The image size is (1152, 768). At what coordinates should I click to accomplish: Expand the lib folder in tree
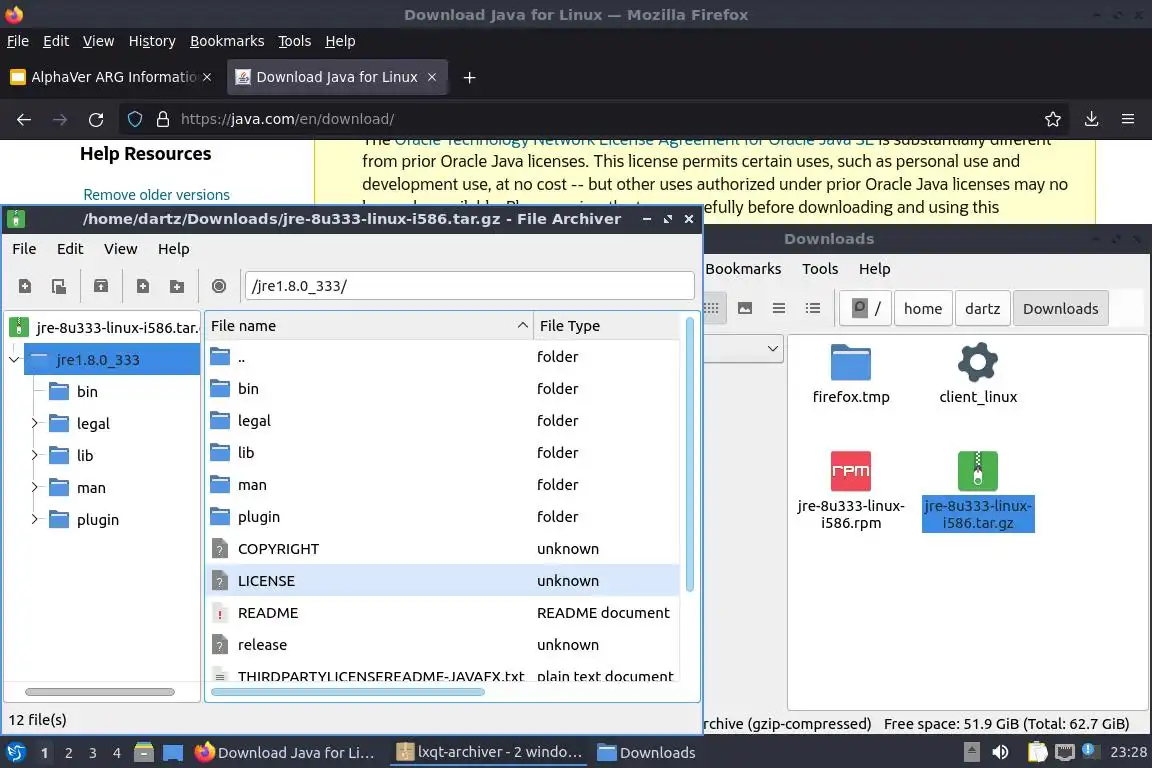tap(34, 456)
